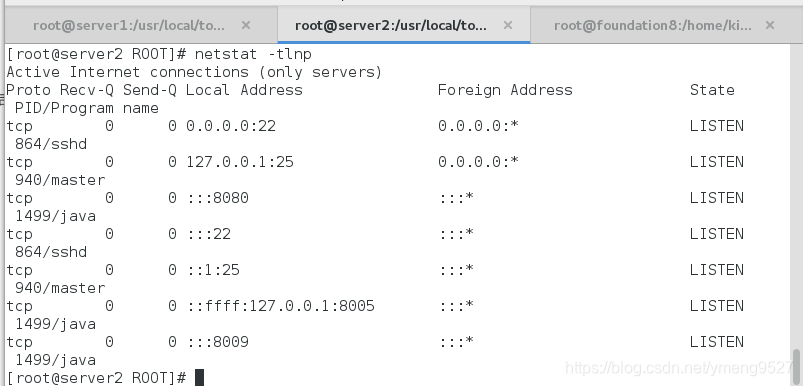The image size is (803, 386).
Task: Select the 0.0.0.0:22 local address
Action: pyautogui.click(x=231, y=126)
